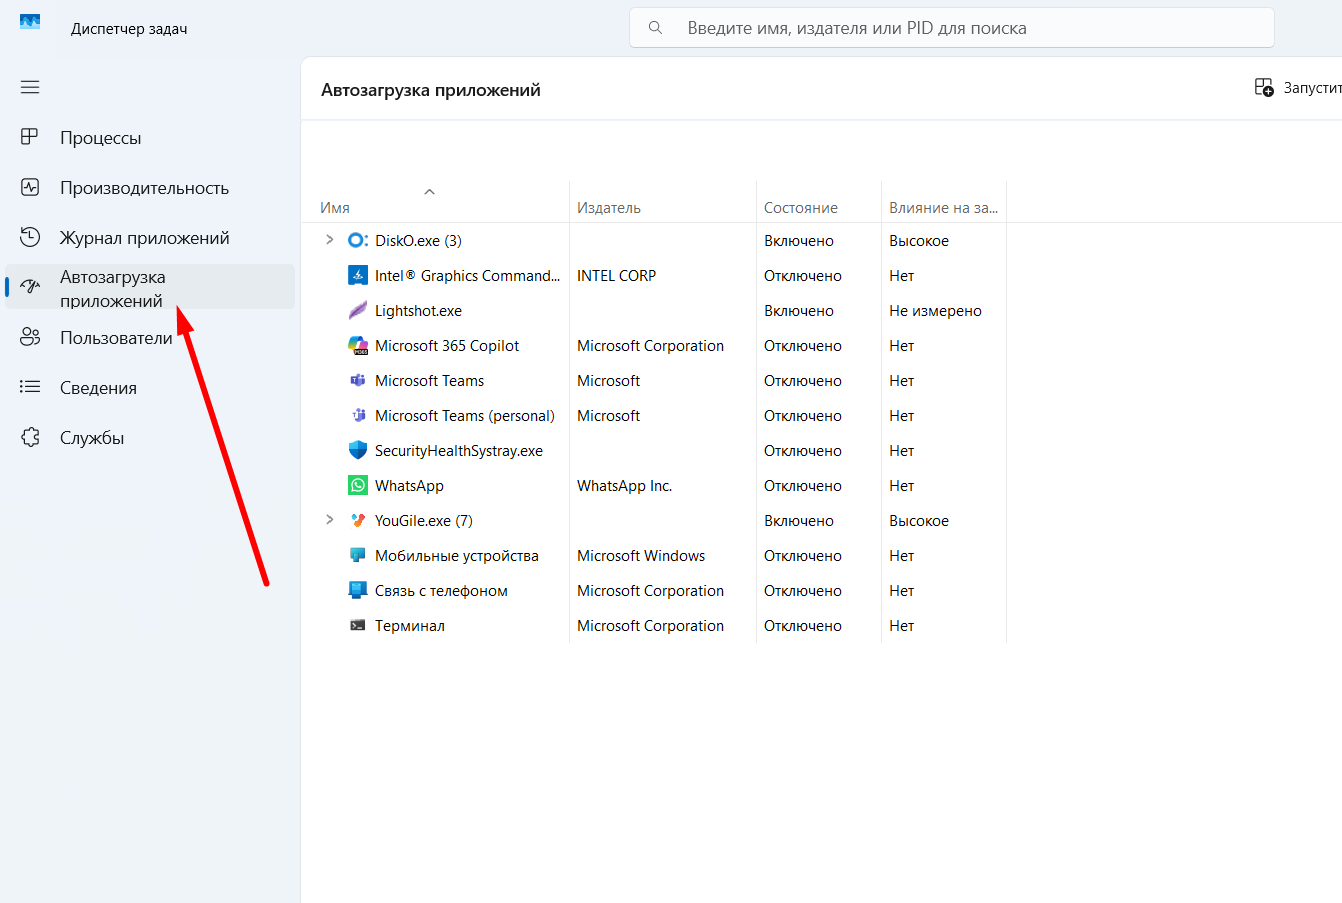This screenshot has width=1342, height=903.
Task: Select the Intel® Graphics Command row name
Action: (x=467, y=276)
